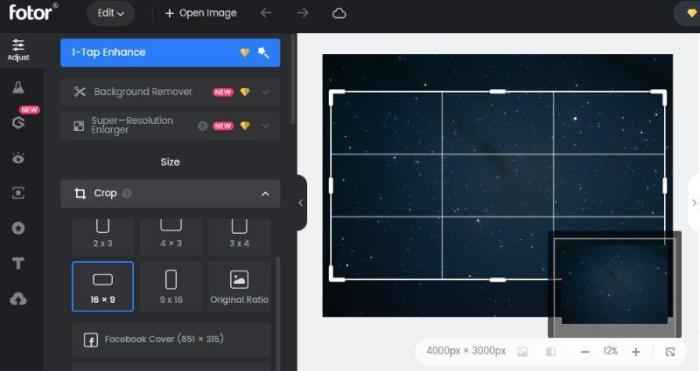The width and height of the screenshot is (700, 371).
Task: Click the cloud save icon in the top bar
Action: [339, 13]
